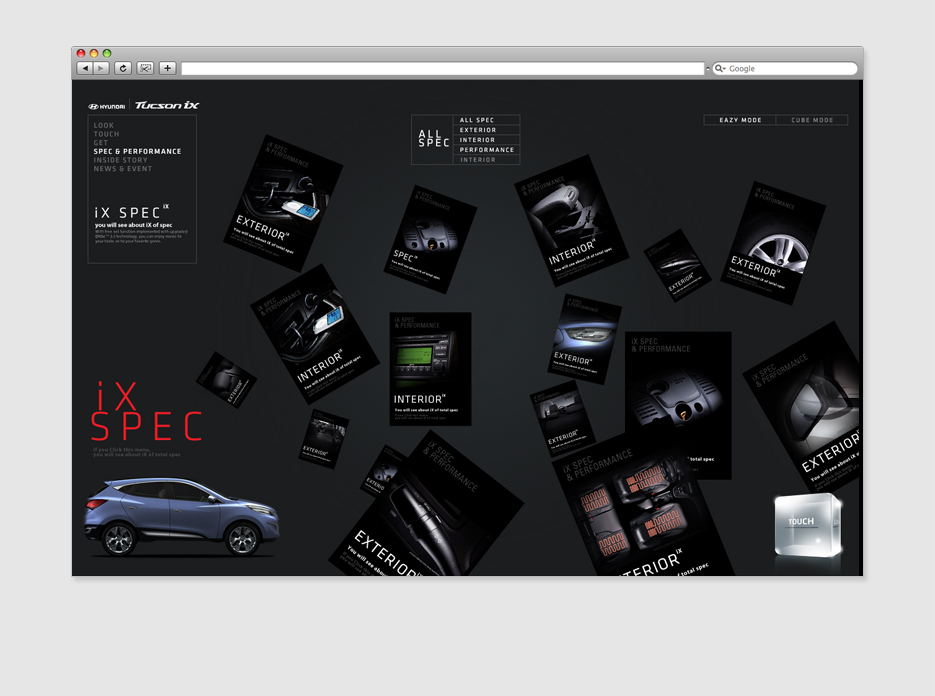The height and width of the screenshot is (696, 935).
Task: Click the add bookmark plus button
Action: click(168, 69)
